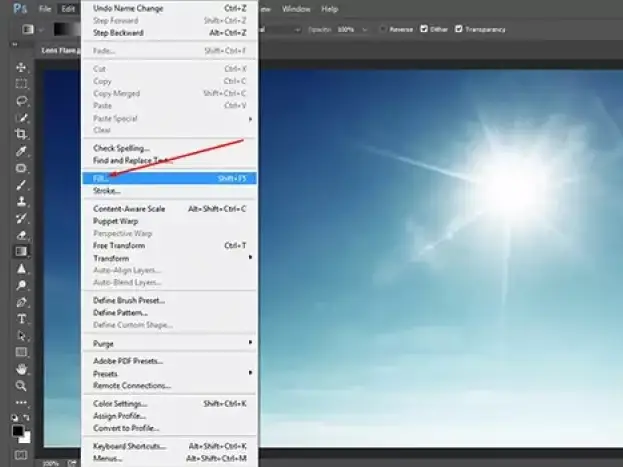Viewport: 623px width, 467px height.
Task: Select the History Brush tool
Action: click(21, 218)
